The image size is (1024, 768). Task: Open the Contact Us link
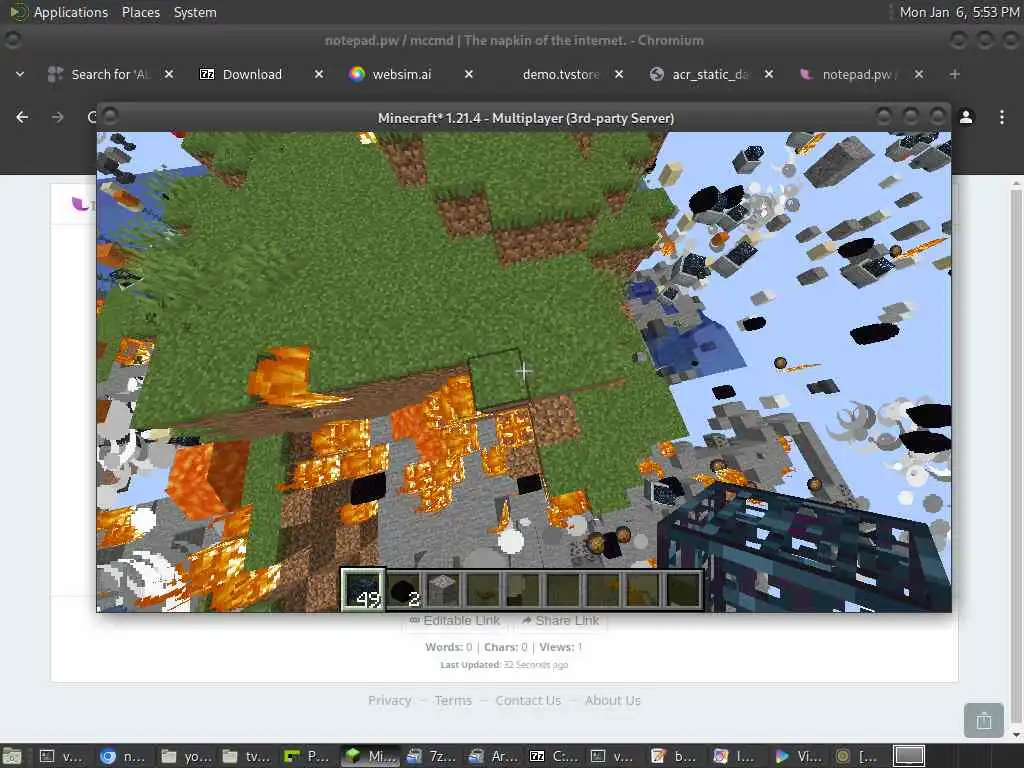click(528, 700)
